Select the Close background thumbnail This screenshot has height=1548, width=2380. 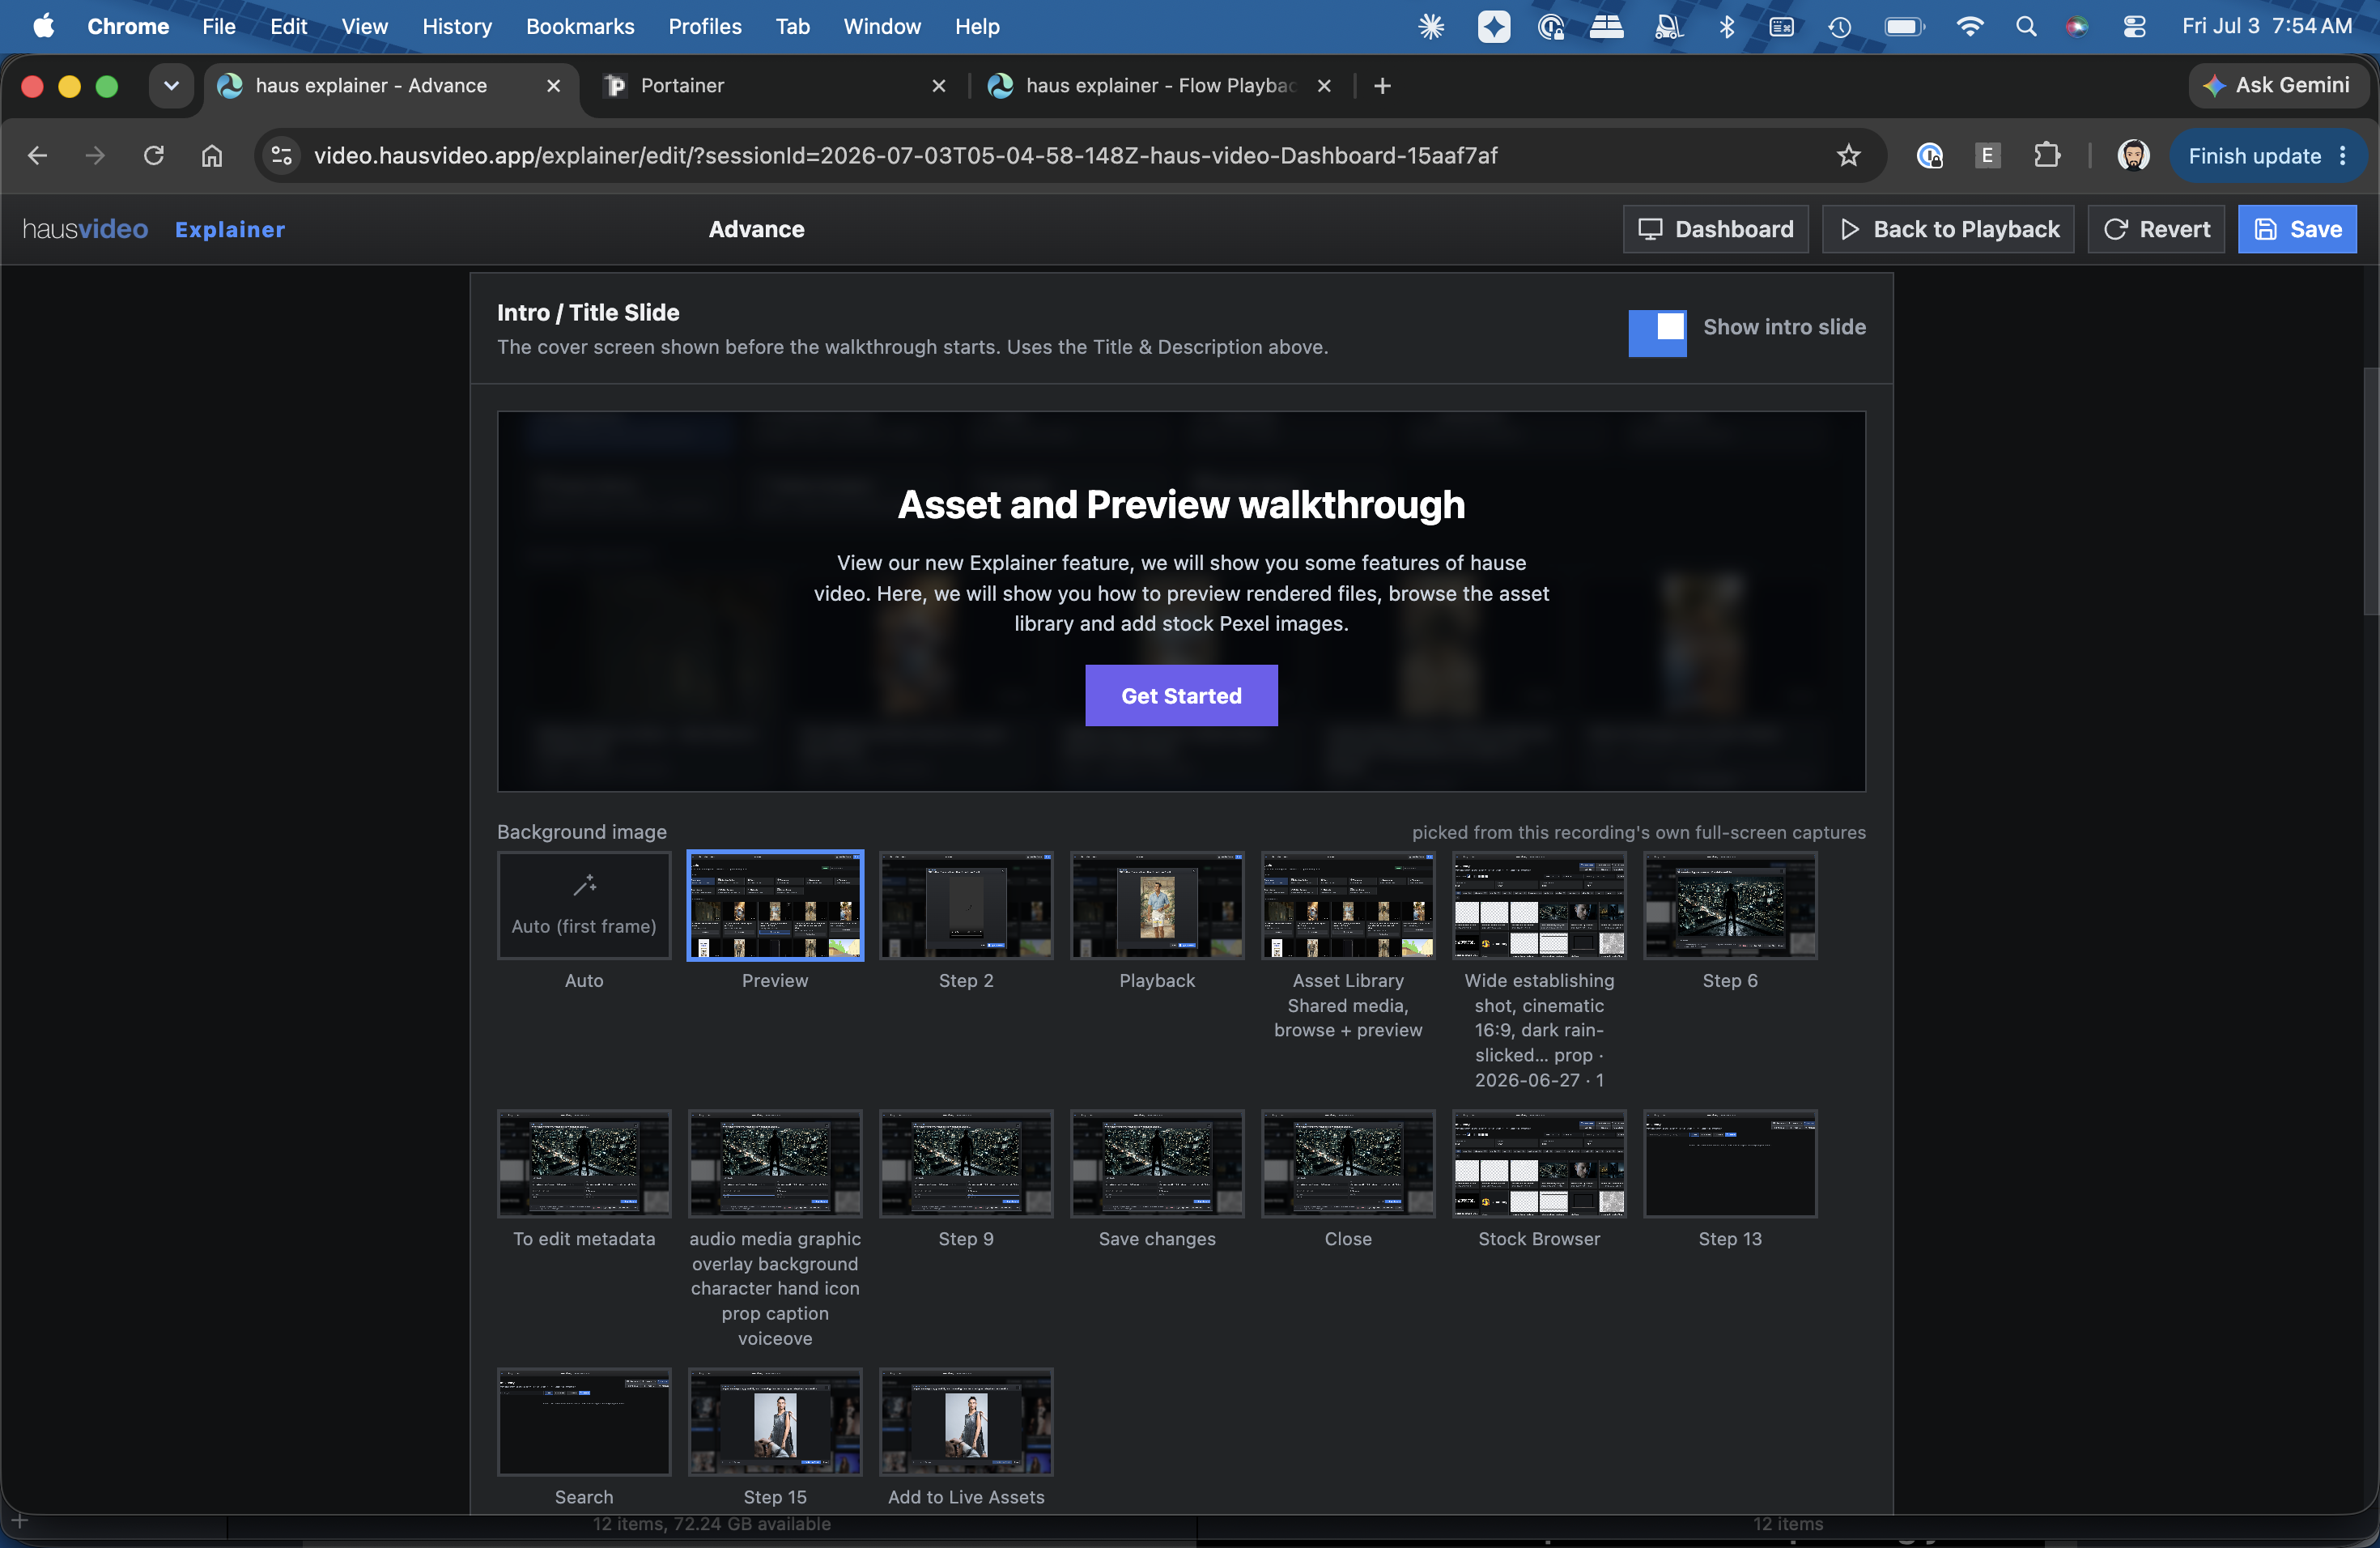pos(1348,1163)
